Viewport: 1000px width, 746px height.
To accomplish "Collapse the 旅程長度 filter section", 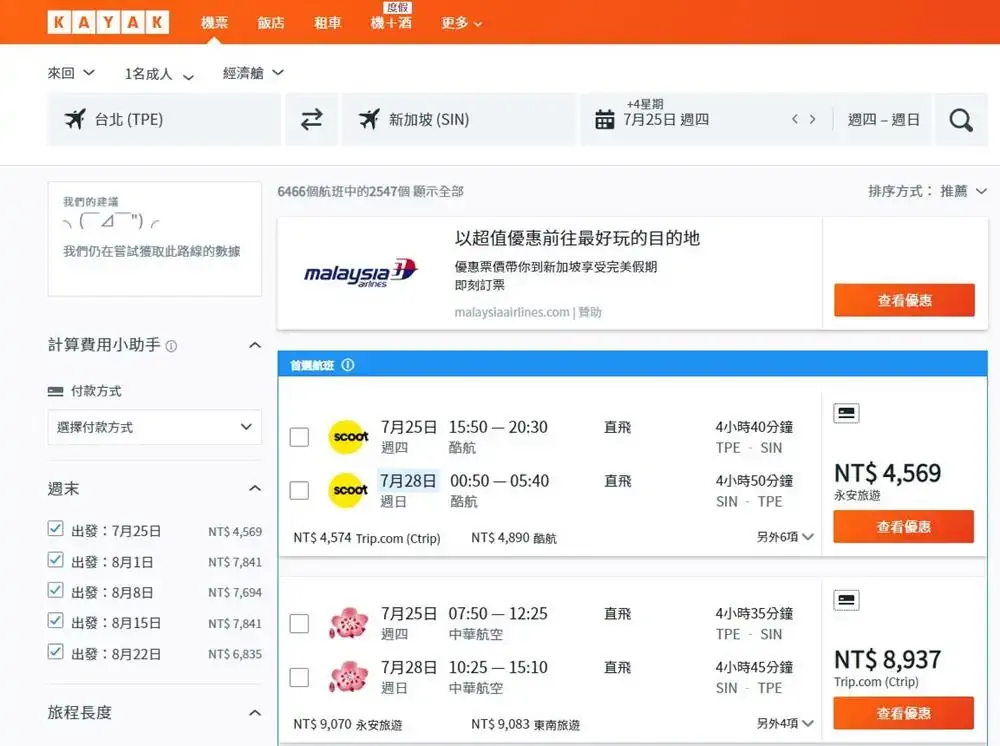I will point(254,712).
